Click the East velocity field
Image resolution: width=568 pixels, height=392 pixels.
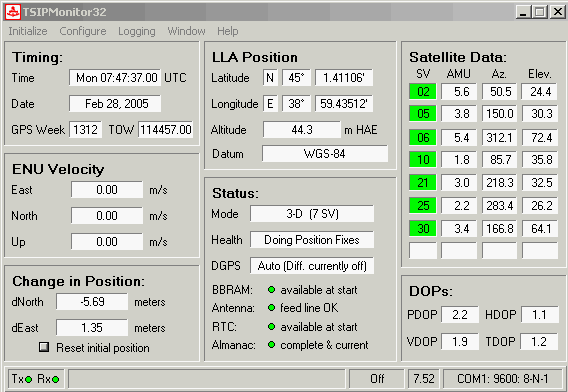(x=107, y=190)
